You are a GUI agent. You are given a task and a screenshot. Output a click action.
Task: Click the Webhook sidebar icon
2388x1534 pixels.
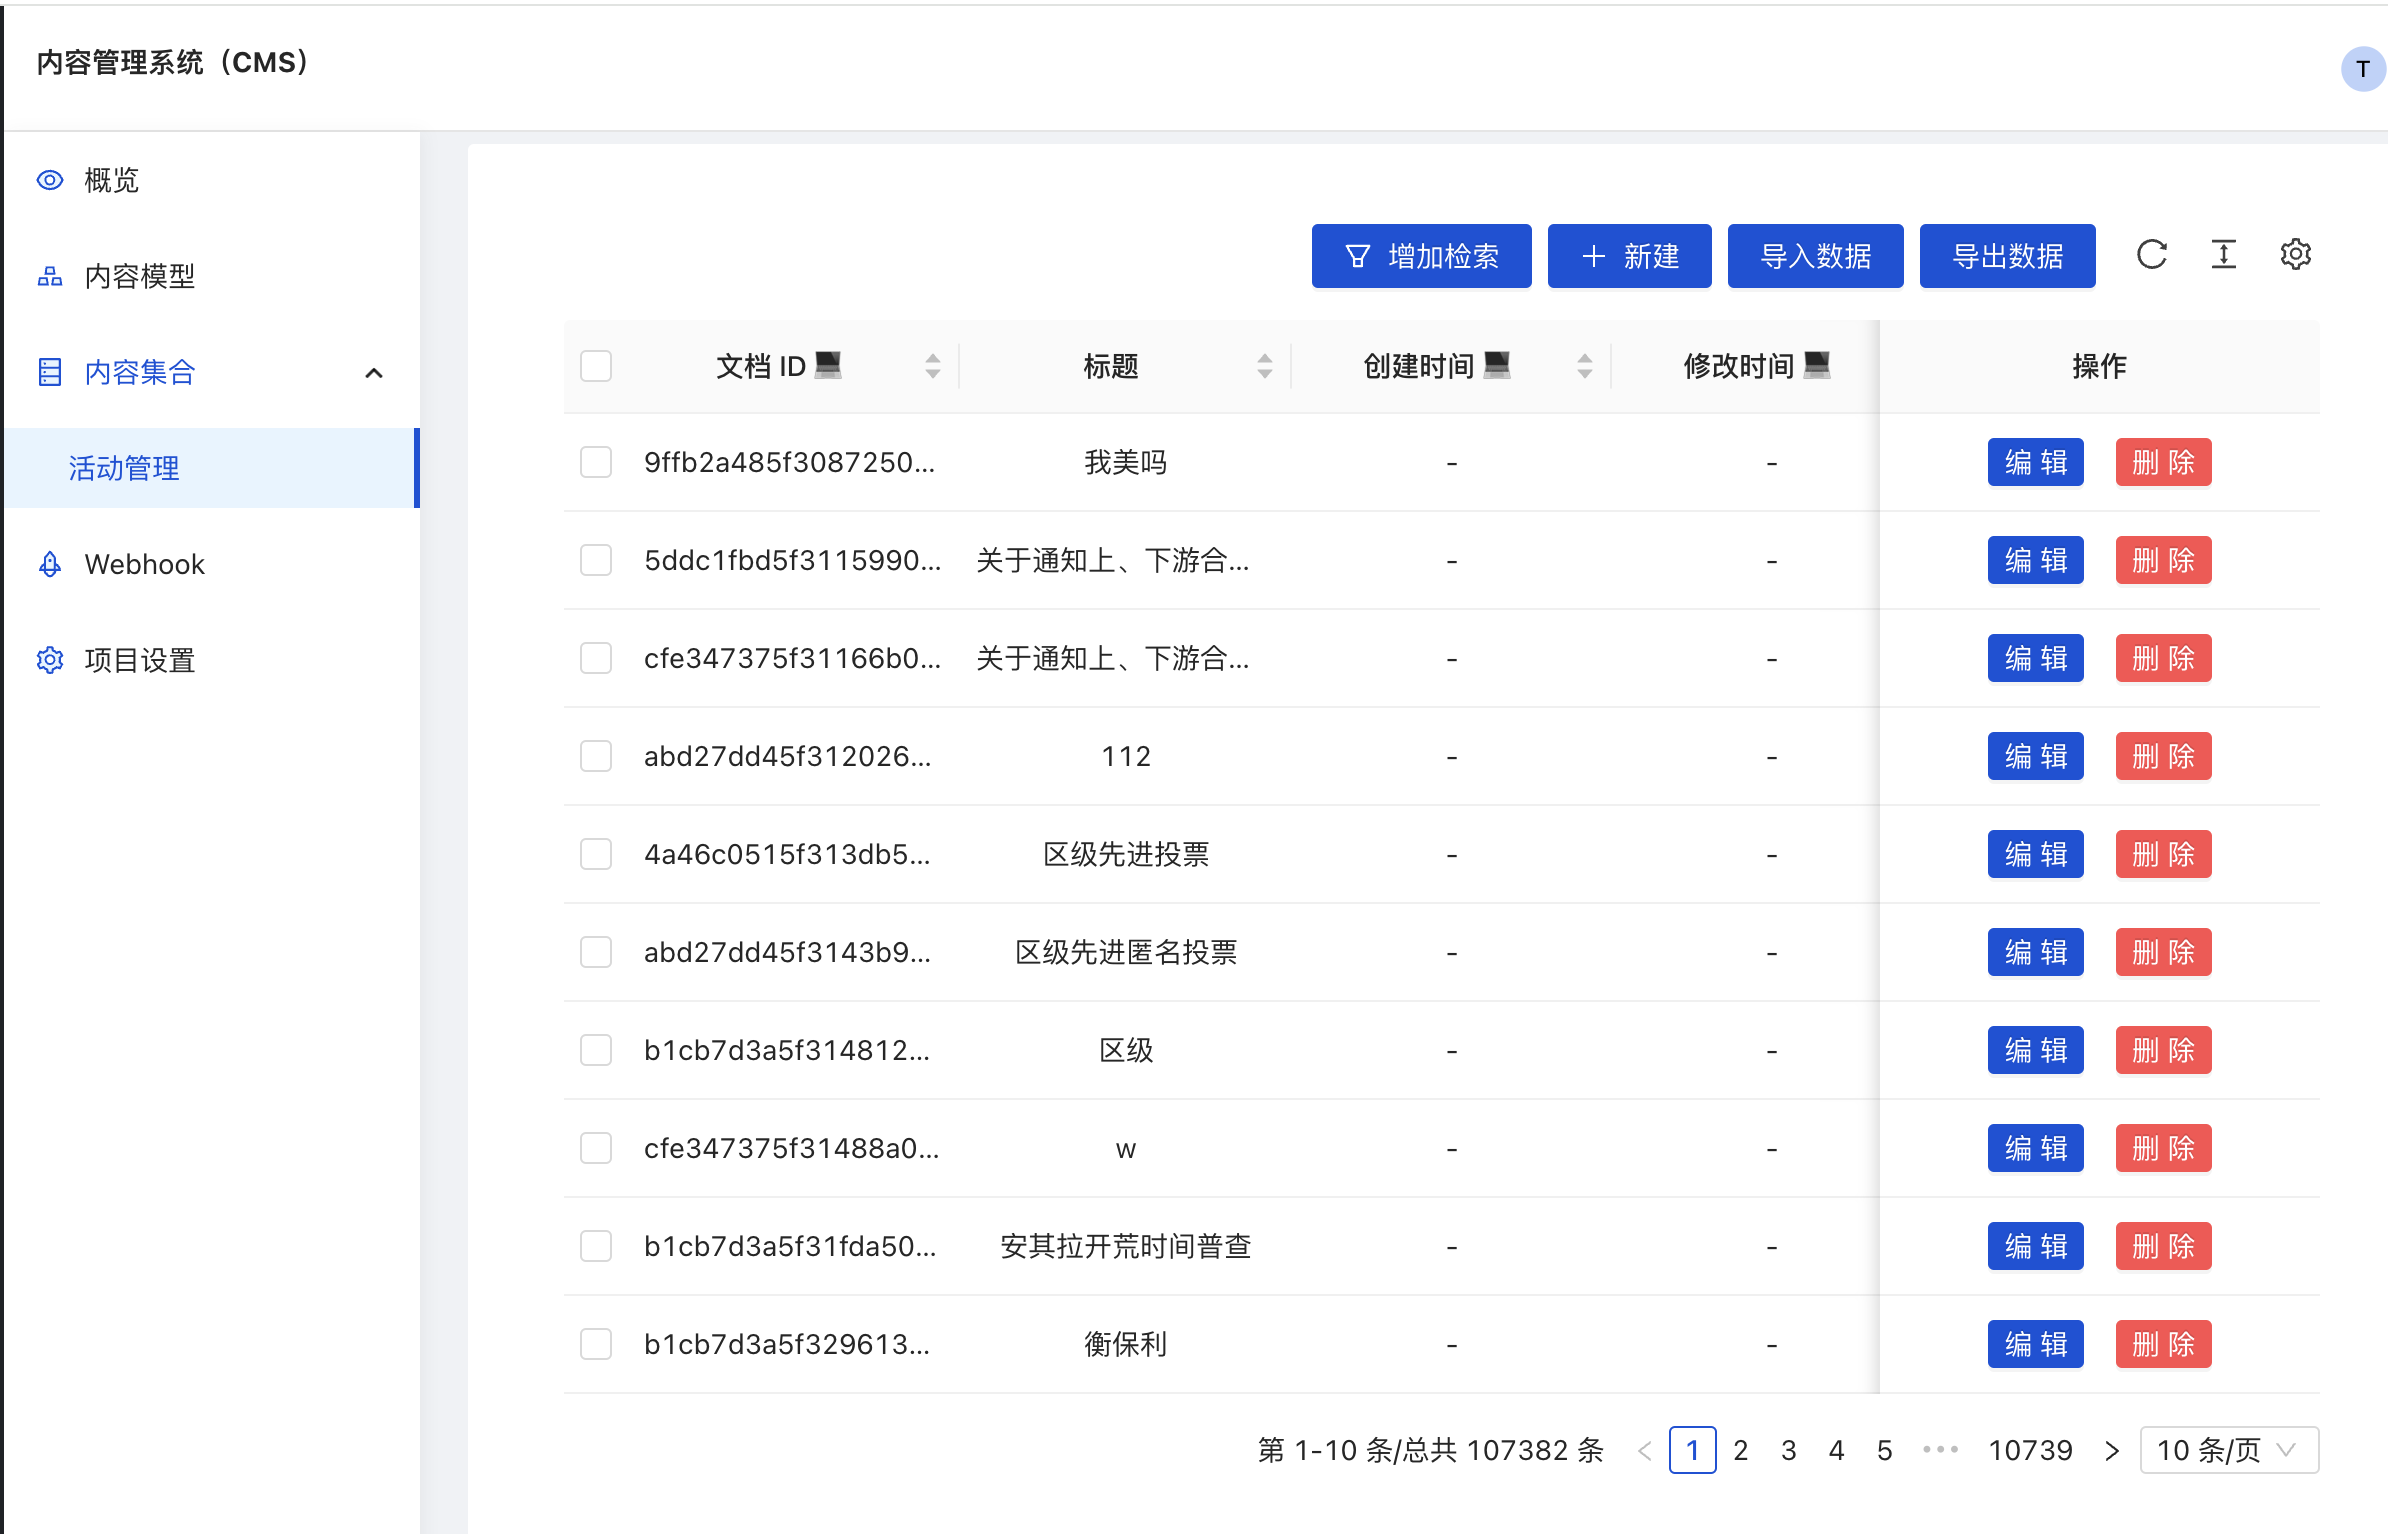pyautogui.click(x=50, y=564)
